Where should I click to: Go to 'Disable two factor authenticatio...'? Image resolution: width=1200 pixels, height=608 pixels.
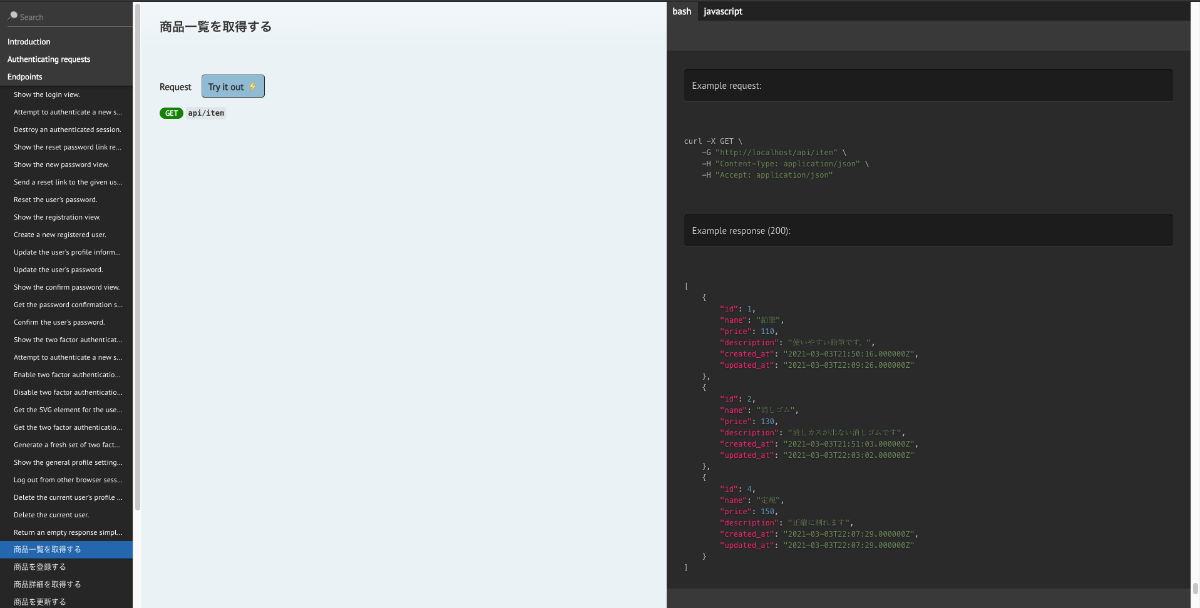tap(66, 392)
